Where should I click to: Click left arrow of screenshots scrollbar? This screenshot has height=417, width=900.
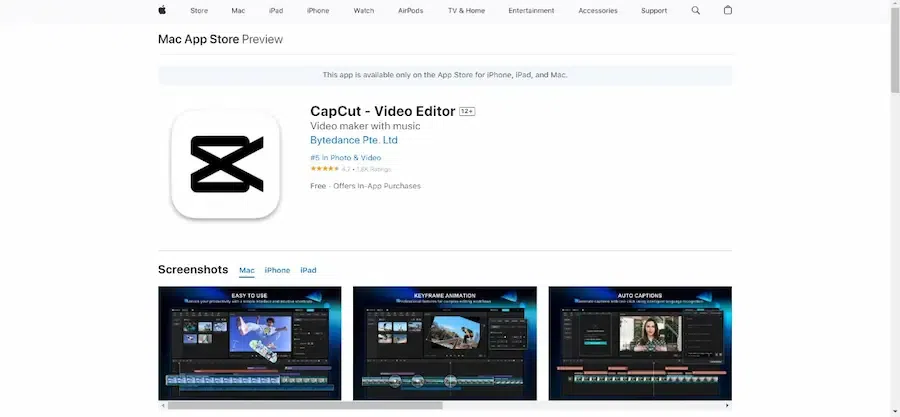[162, 406]
